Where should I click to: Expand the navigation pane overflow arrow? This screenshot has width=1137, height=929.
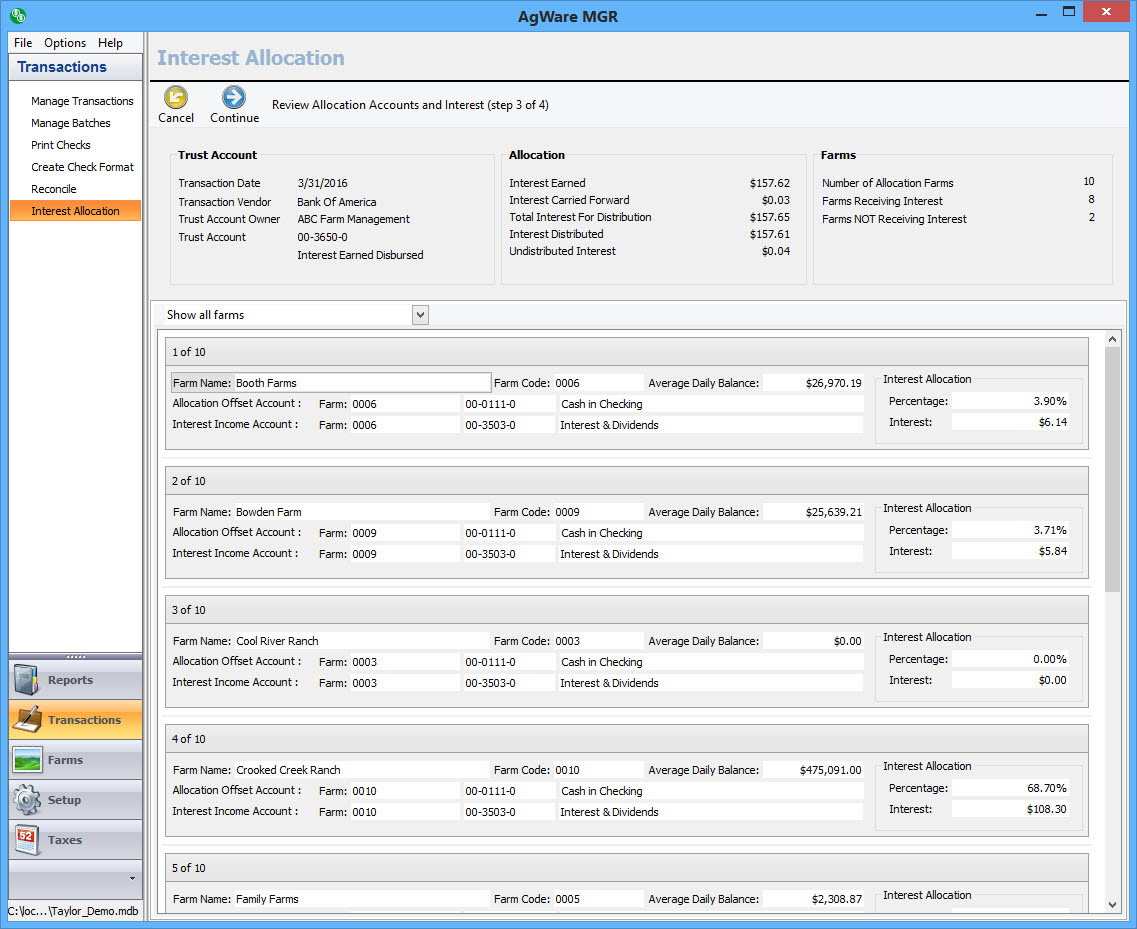(x=133, y=878)
